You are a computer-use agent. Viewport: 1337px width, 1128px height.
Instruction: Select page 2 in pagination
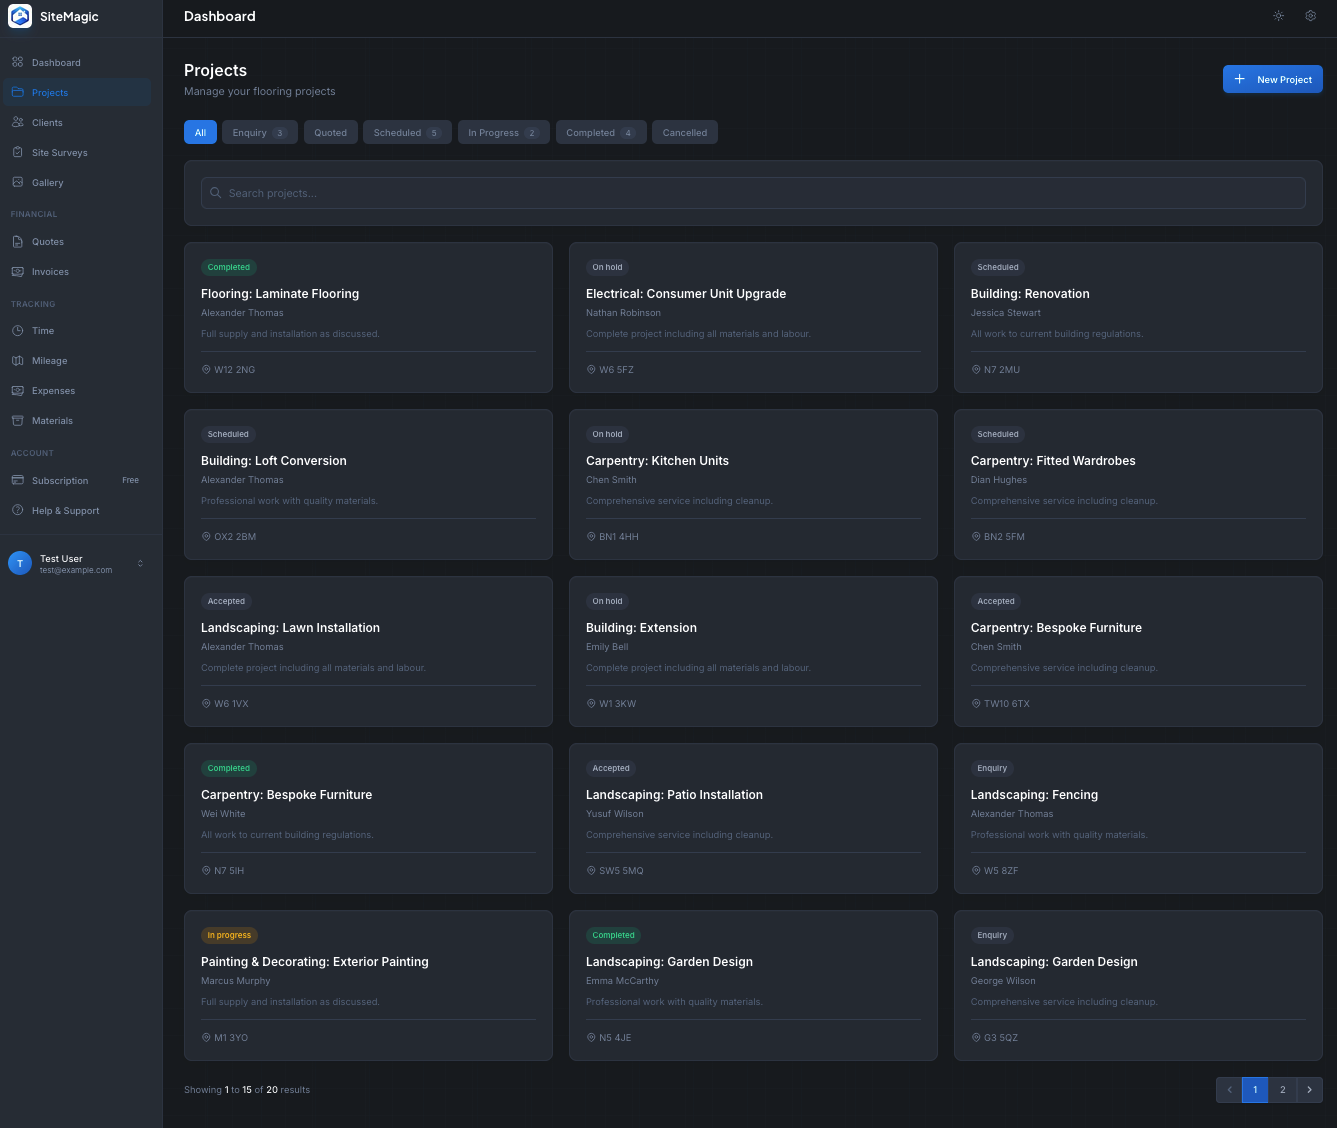point(1282,1090)
